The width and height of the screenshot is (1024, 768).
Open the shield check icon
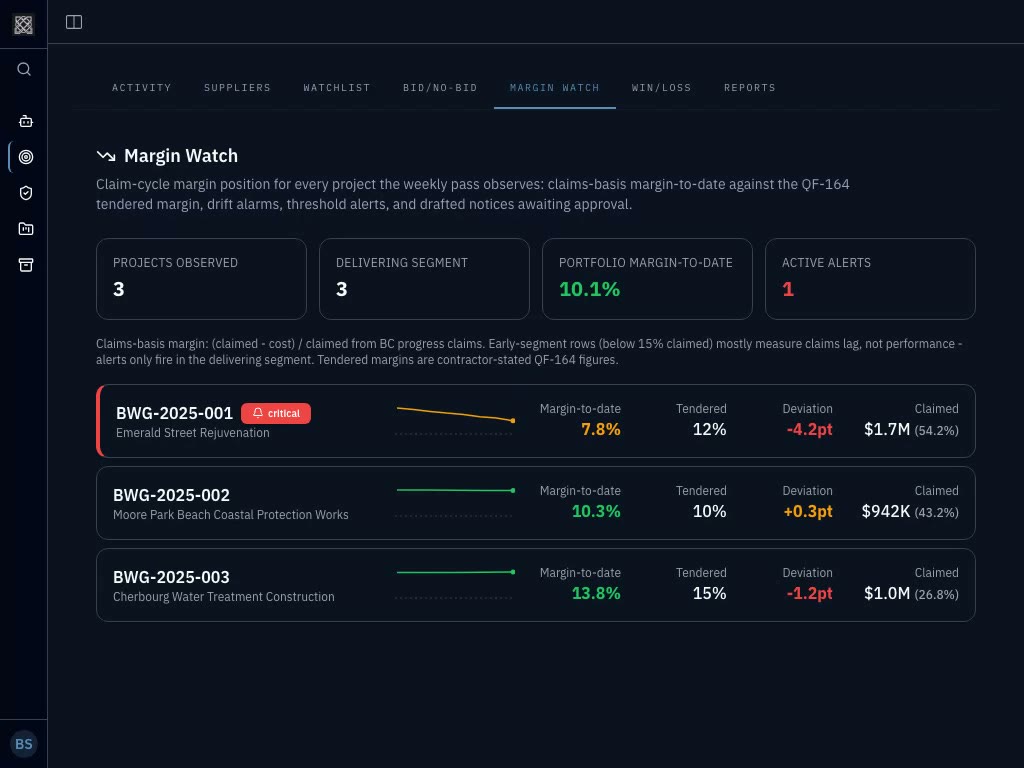pyautogui.click(x=25, y=193)
